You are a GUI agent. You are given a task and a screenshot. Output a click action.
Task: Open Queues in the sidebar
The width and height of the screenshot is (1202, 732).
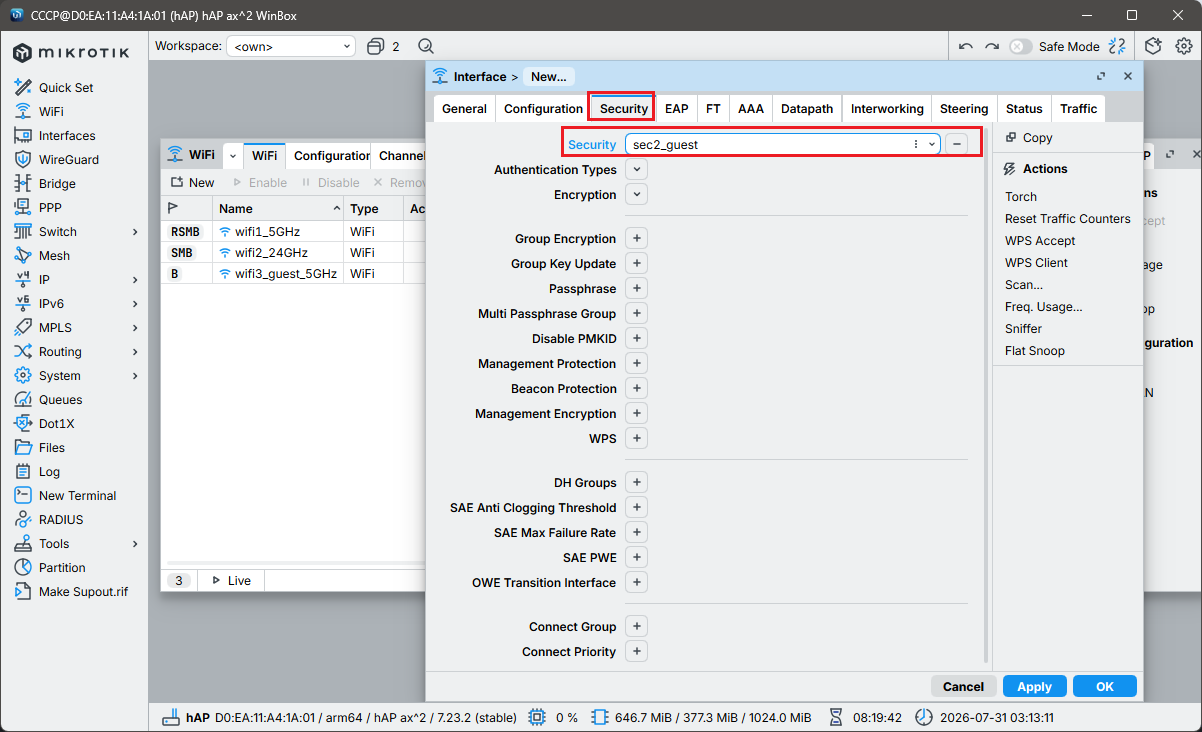coord(60,400)
